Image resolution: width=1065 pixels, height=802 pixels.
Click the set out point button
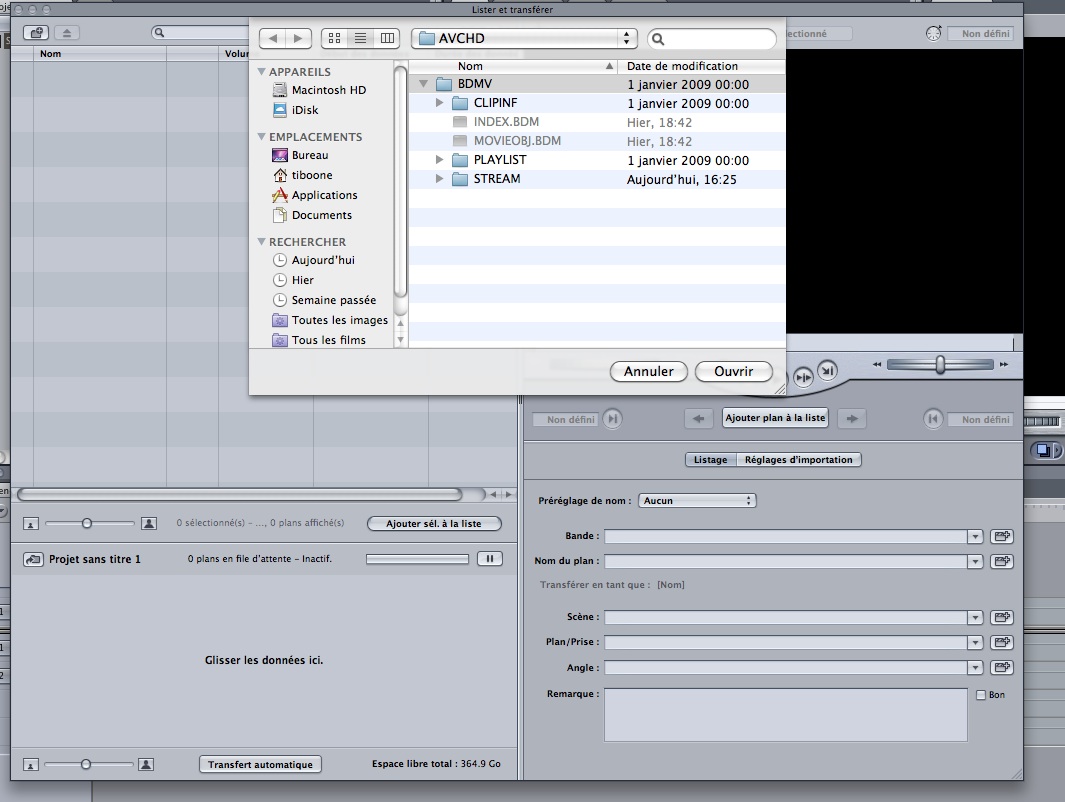[x=933, y=419]
